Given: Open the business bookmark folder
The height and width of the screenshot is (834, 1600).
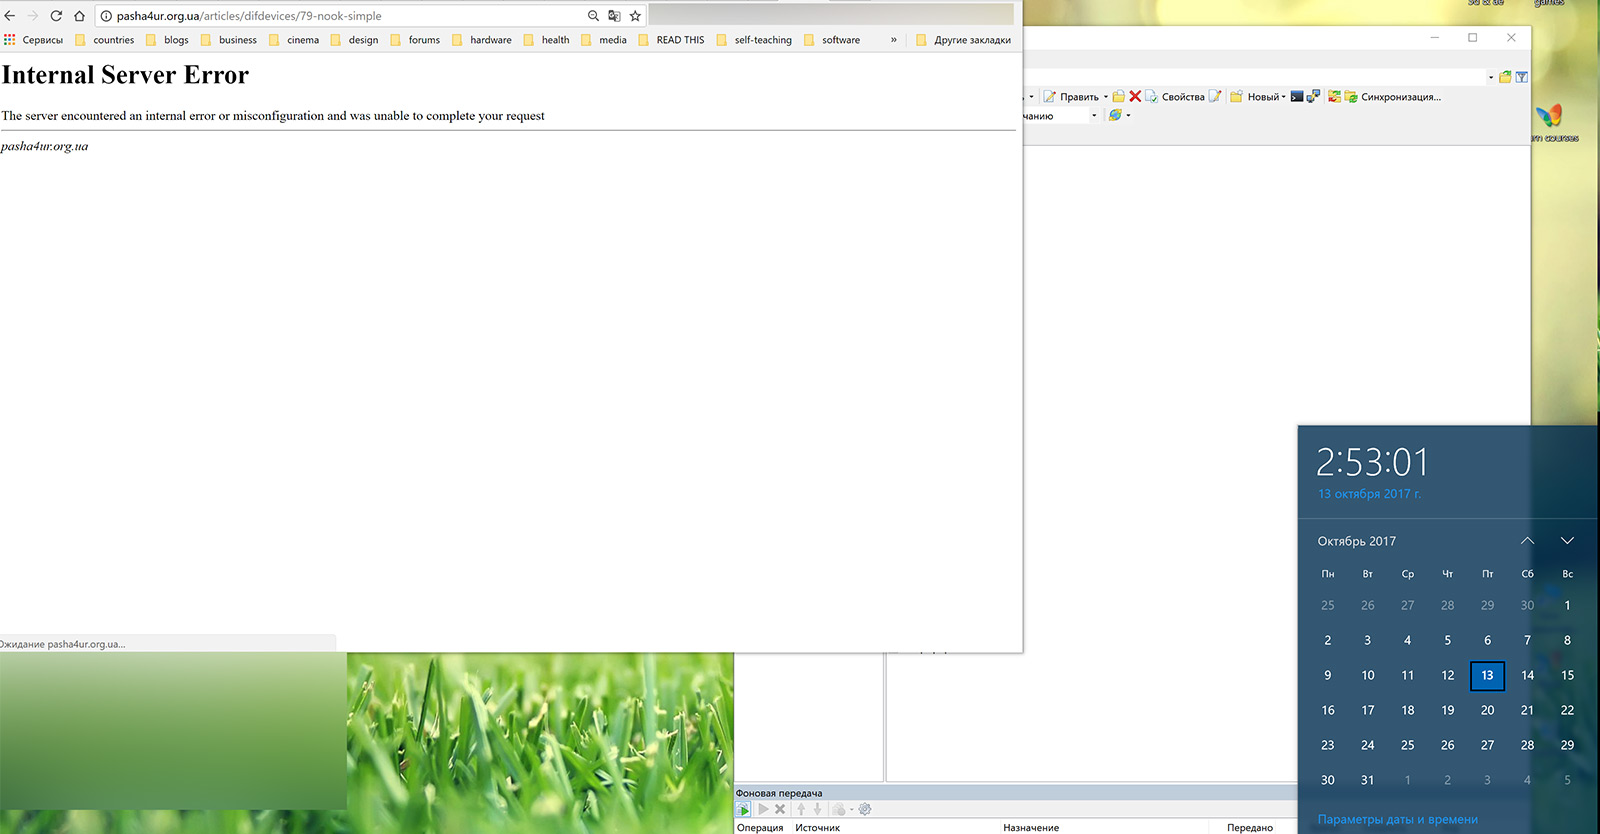Looking at the screenshot, I should point(229,40).
